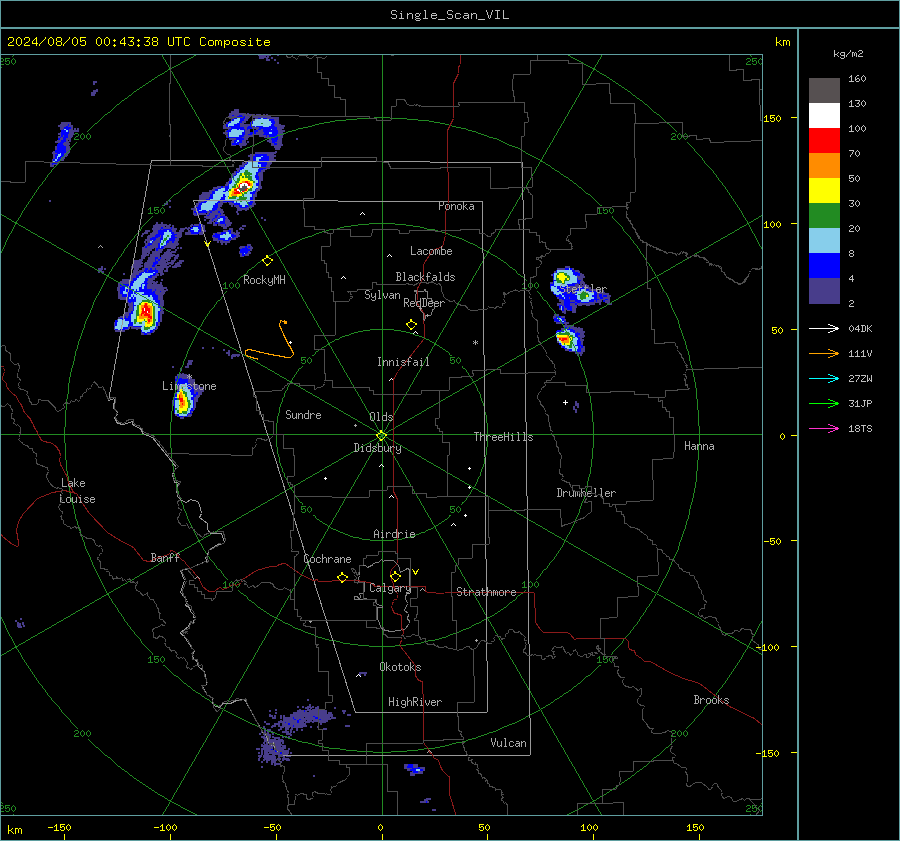Click the Vulcan town label
This screenshot has height=841, width=900.
[508, 743]
